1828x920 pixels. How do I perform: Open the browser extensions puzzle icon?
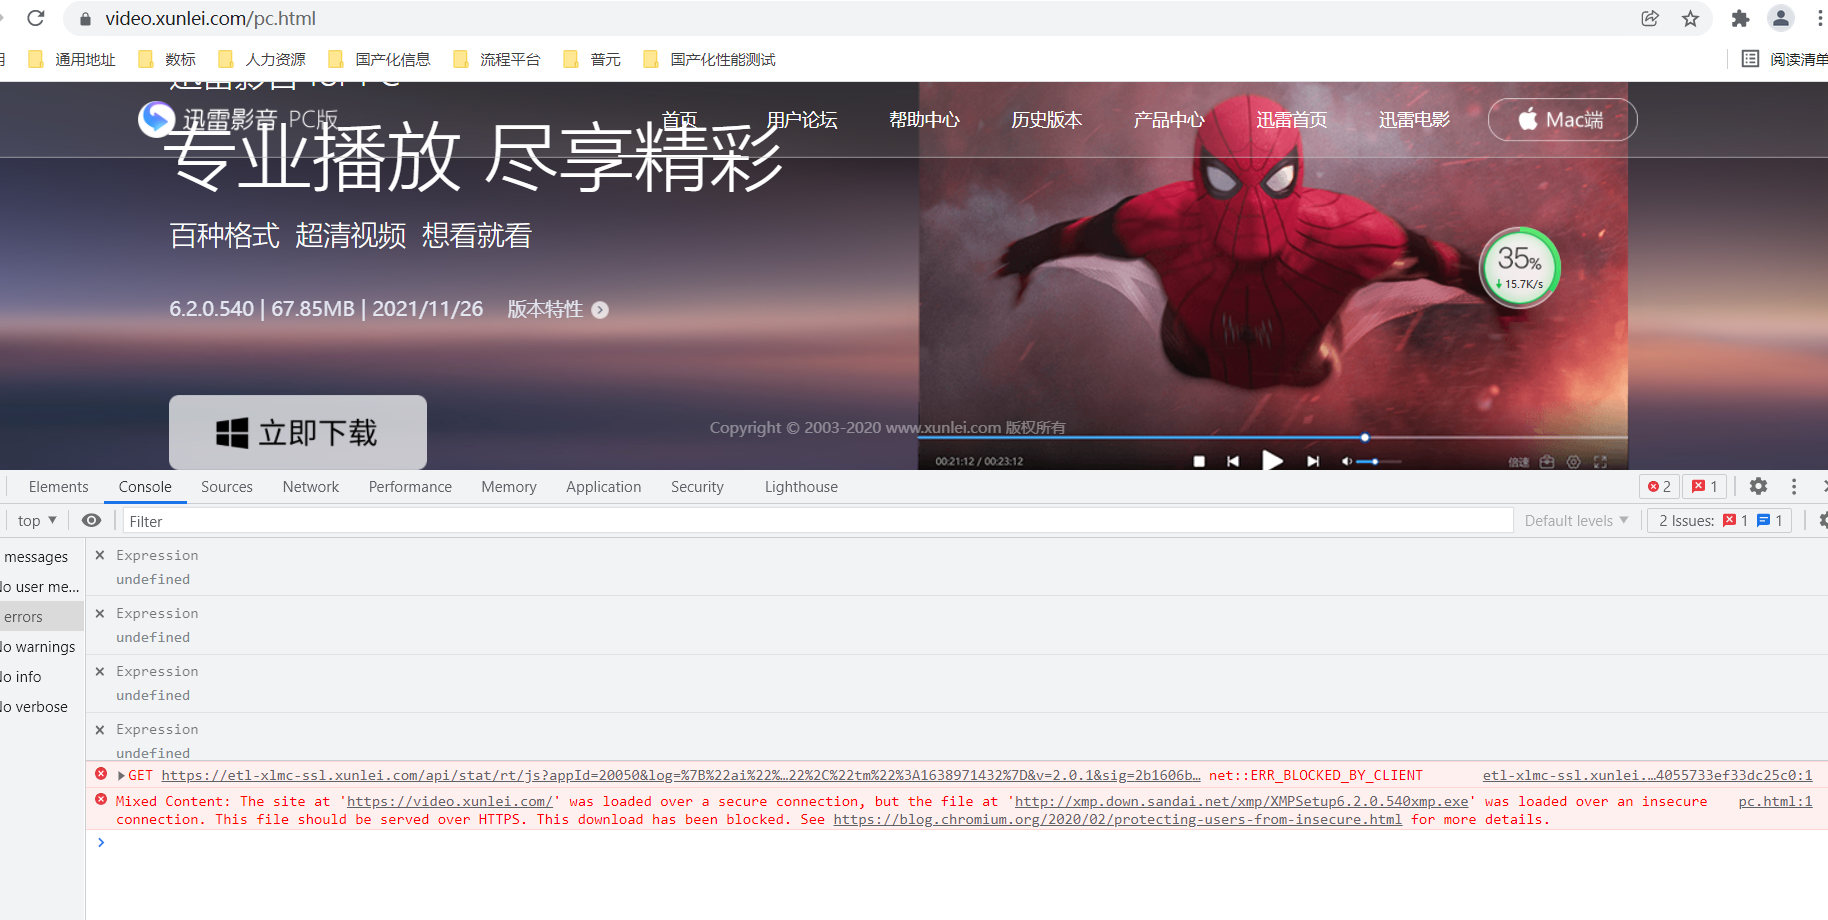(1740, 18)
